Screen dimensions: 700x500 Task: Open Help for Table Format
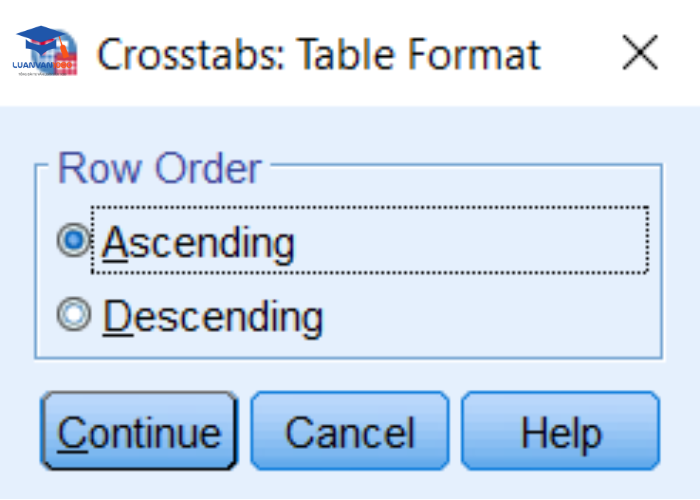[560, 432]
